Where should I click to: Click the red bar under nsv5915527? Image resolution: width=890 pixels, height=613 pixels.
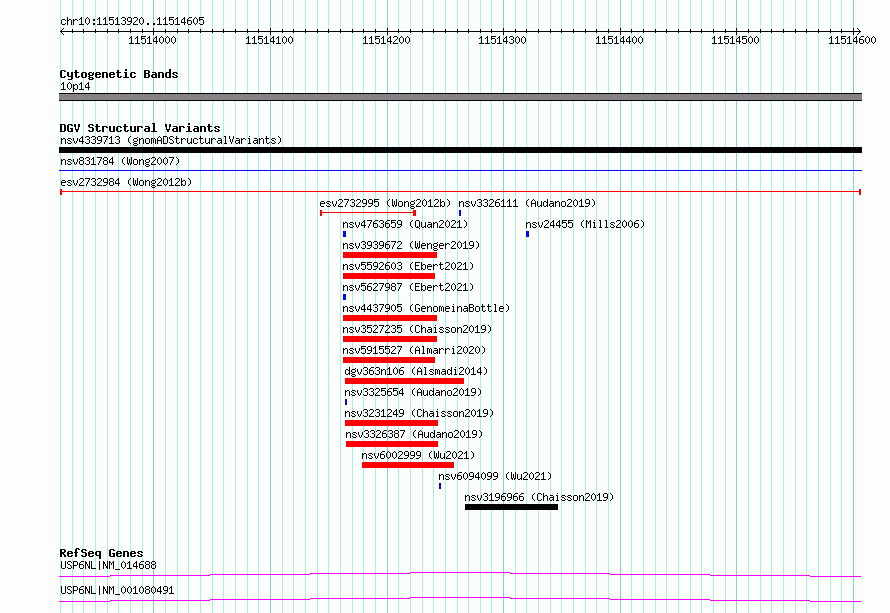click(389, 360)
